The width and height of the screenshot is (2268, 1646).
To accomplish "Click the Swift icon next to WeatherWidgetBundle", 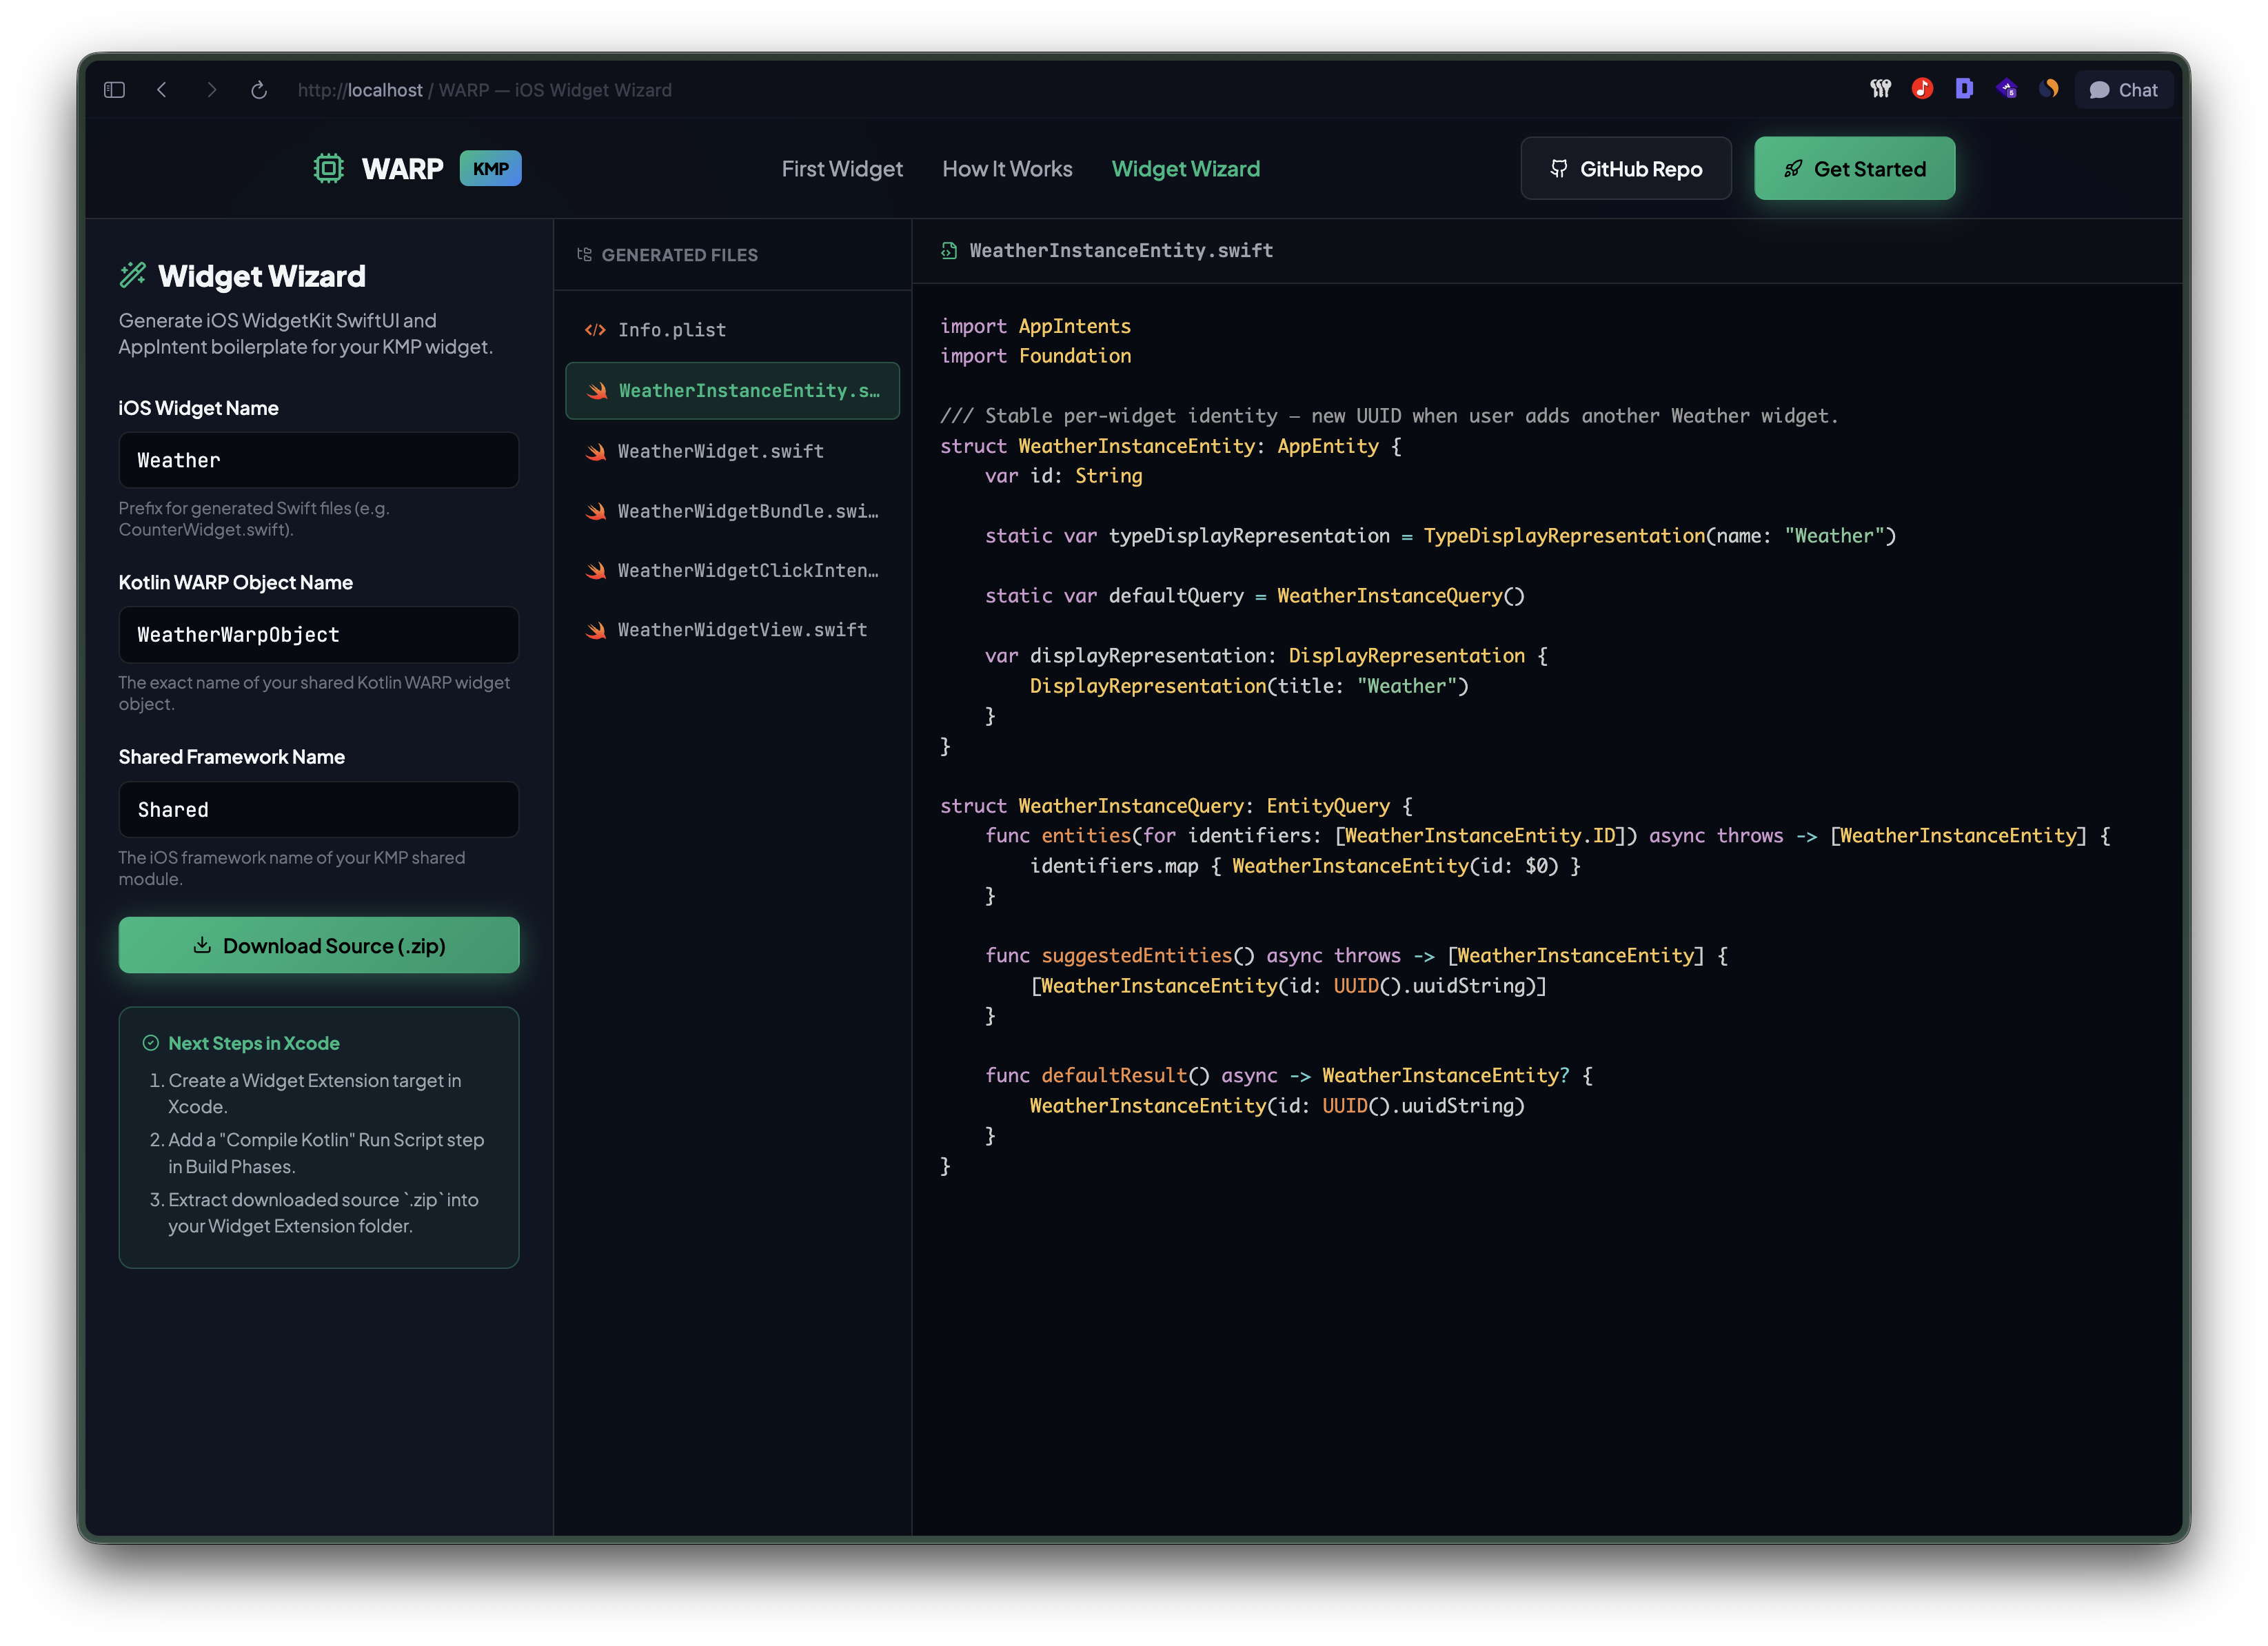I will click(x=596, y=511).
